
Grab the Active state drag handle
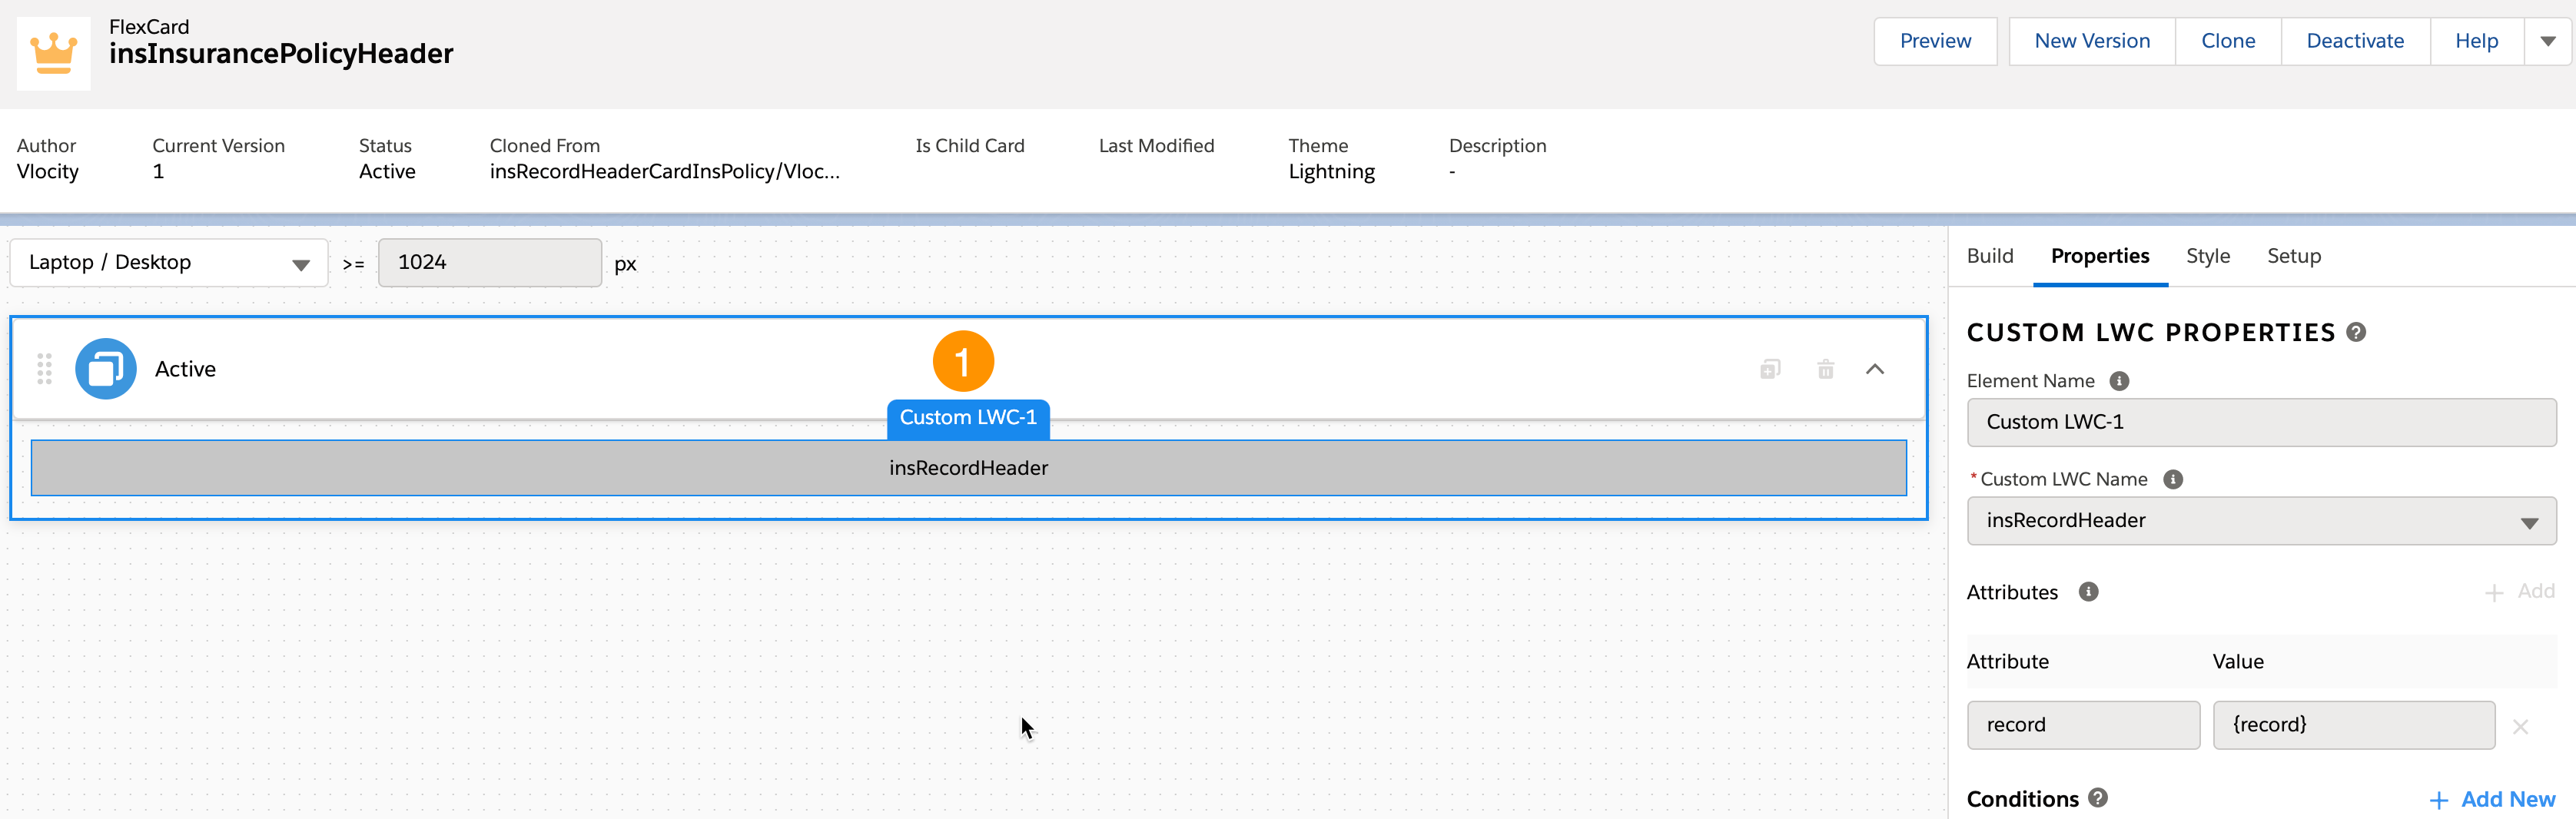(44, 369)
